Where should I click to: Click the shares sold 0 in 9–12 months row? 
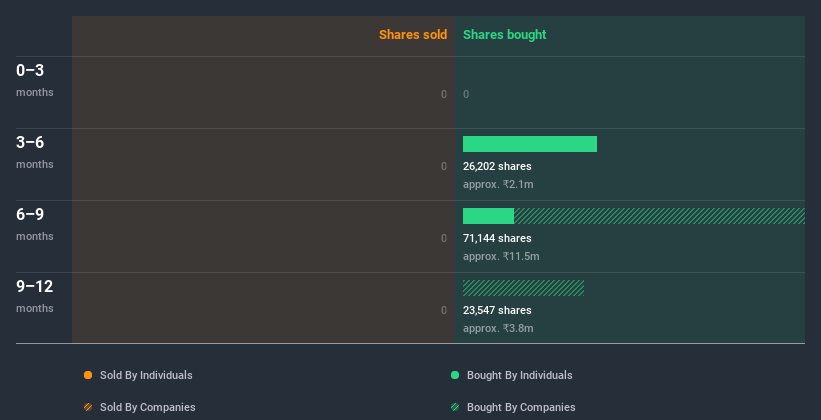(444, 311)
